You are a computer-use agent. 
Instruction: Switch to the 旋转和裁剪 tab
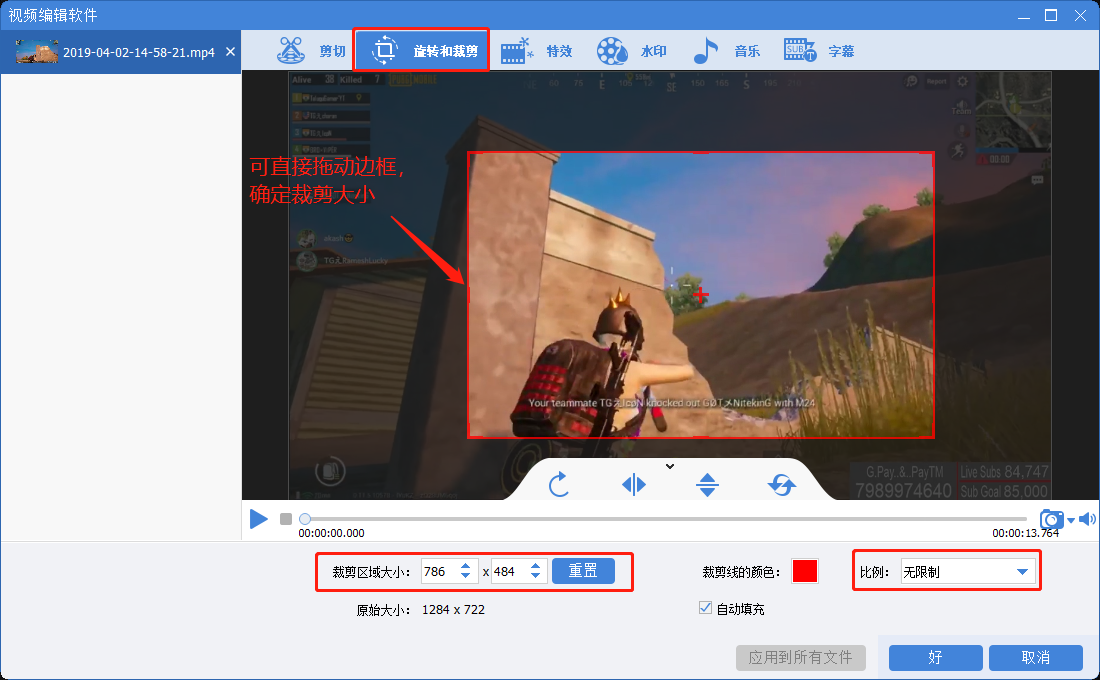(422, 51)
